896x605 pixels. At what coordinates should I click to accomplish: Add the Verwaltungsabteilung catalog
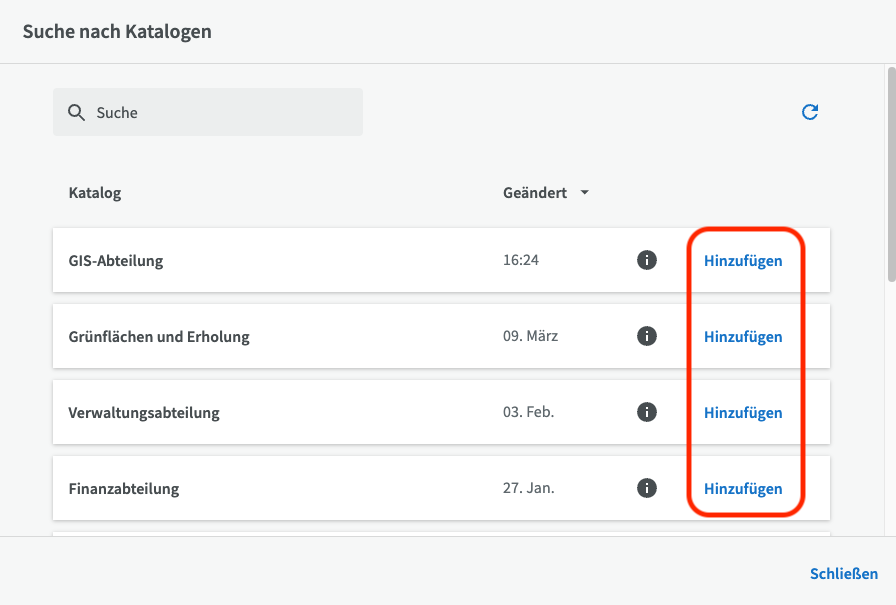[743, 412]
